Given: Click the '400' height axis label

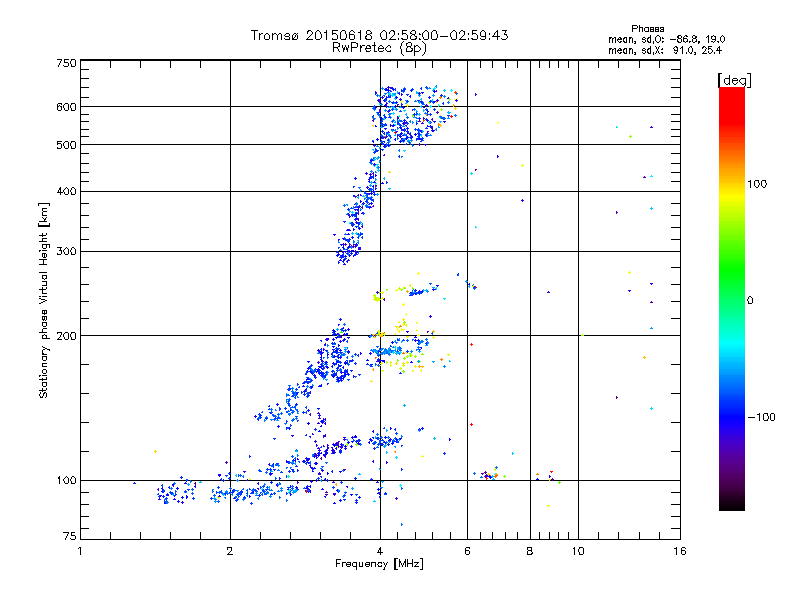Looking at the screenshot, I should pos(67,191).
